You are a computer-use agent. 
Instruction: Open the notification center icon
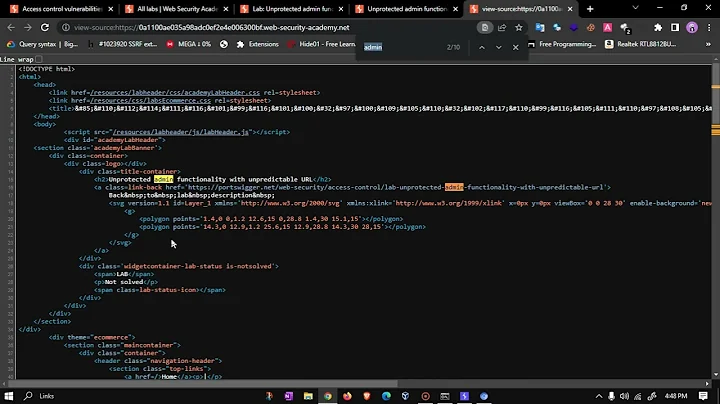[703, 396]
